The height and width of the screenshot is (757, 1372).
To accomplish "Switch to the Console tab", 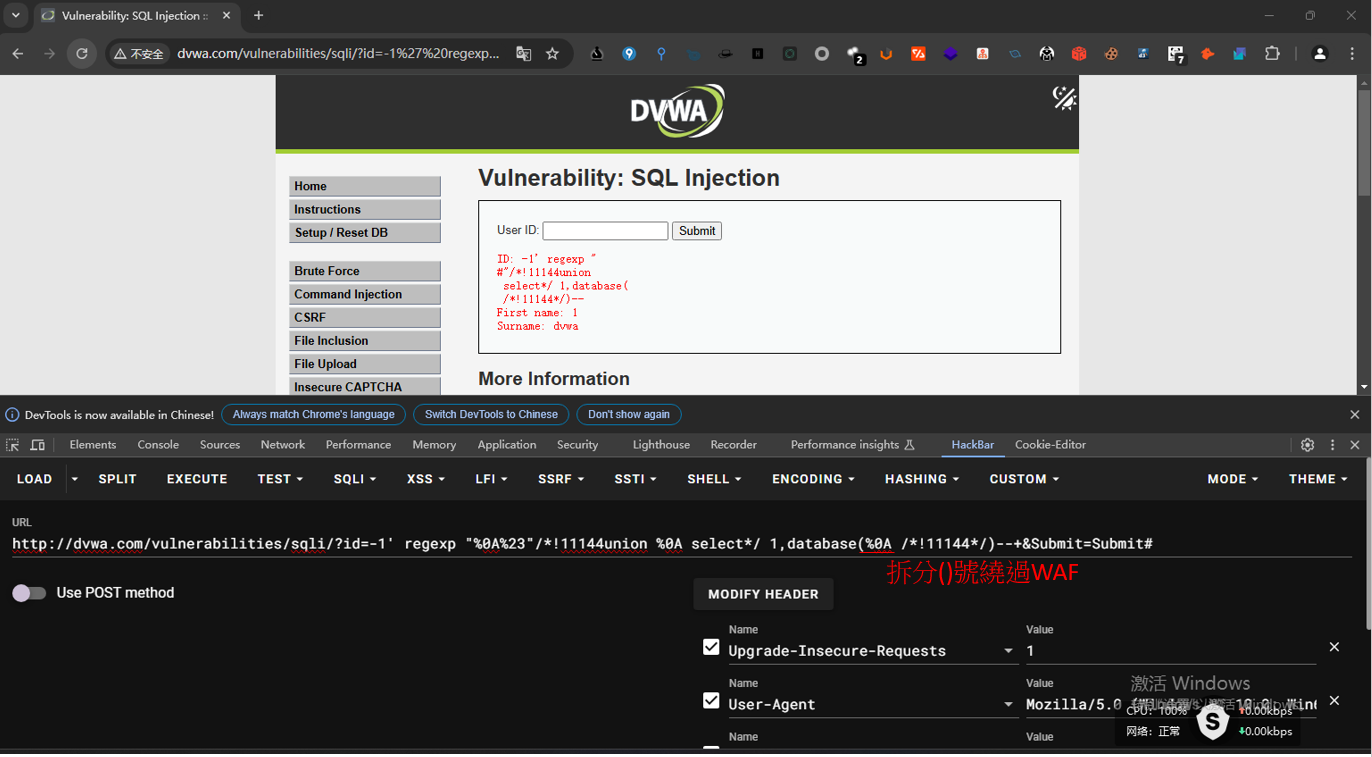I will pyautogui.click(x=158, y=445).
